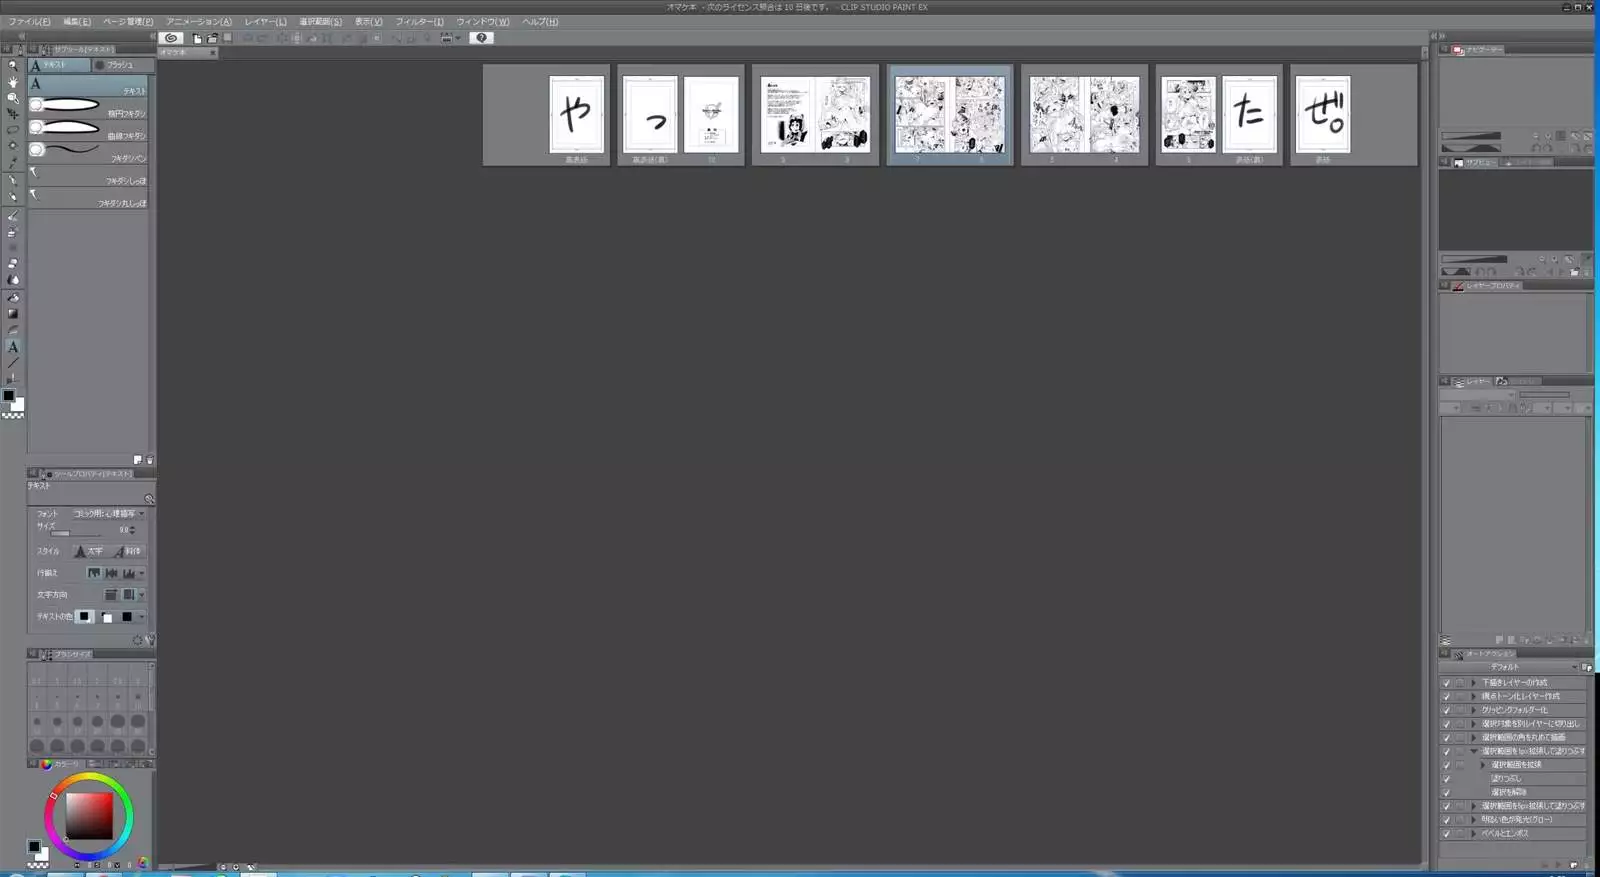The image size is (1600, 877).
Task: Click the CLIP STUDIO launcher icon
Action: (x=171, y=38)
